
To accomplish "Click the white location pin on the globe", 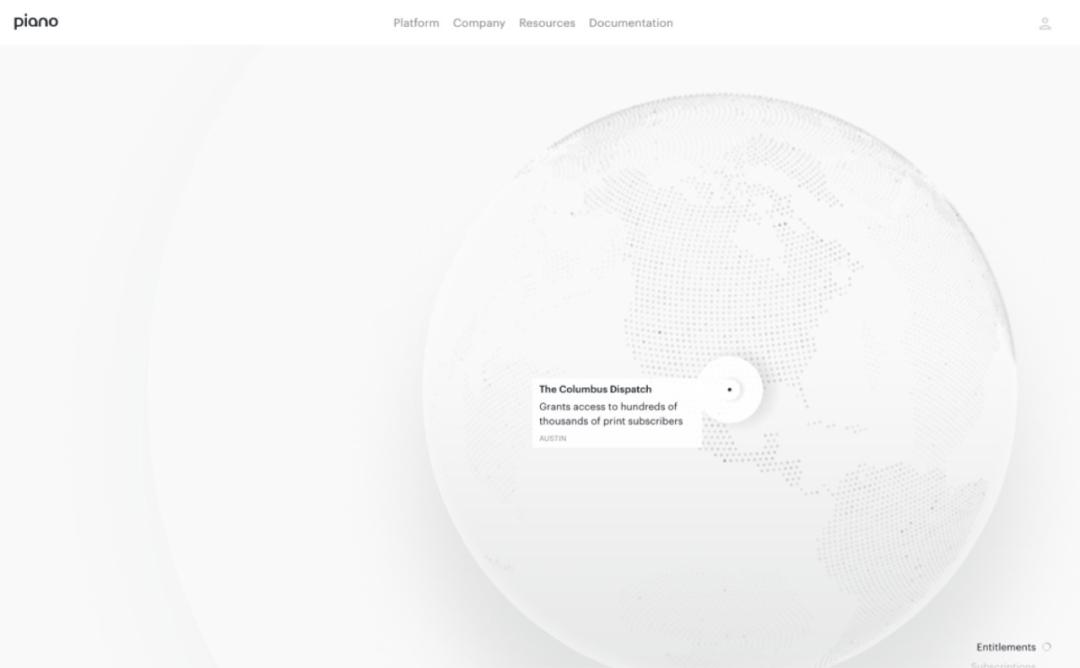I will [x=730, y=388].
